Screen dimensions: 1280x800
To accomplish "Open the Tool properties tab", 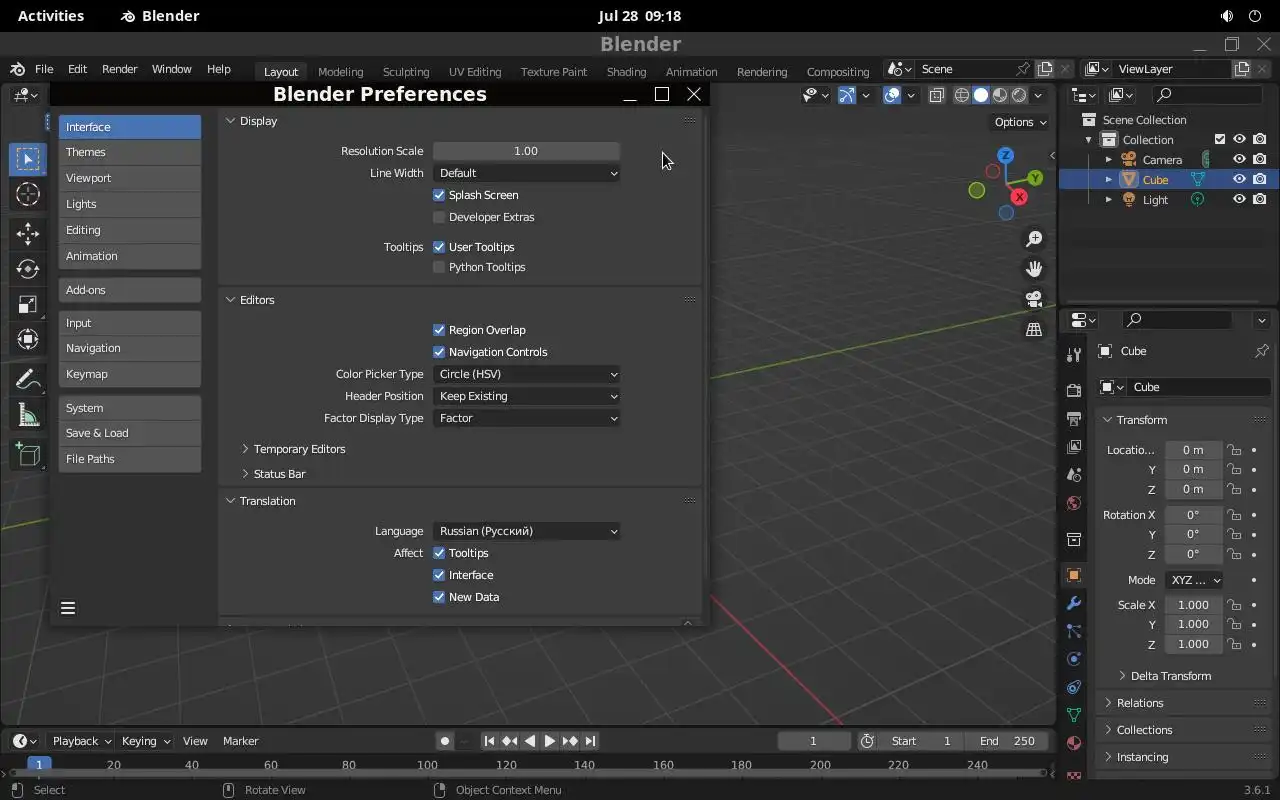I will point(1074,354).
